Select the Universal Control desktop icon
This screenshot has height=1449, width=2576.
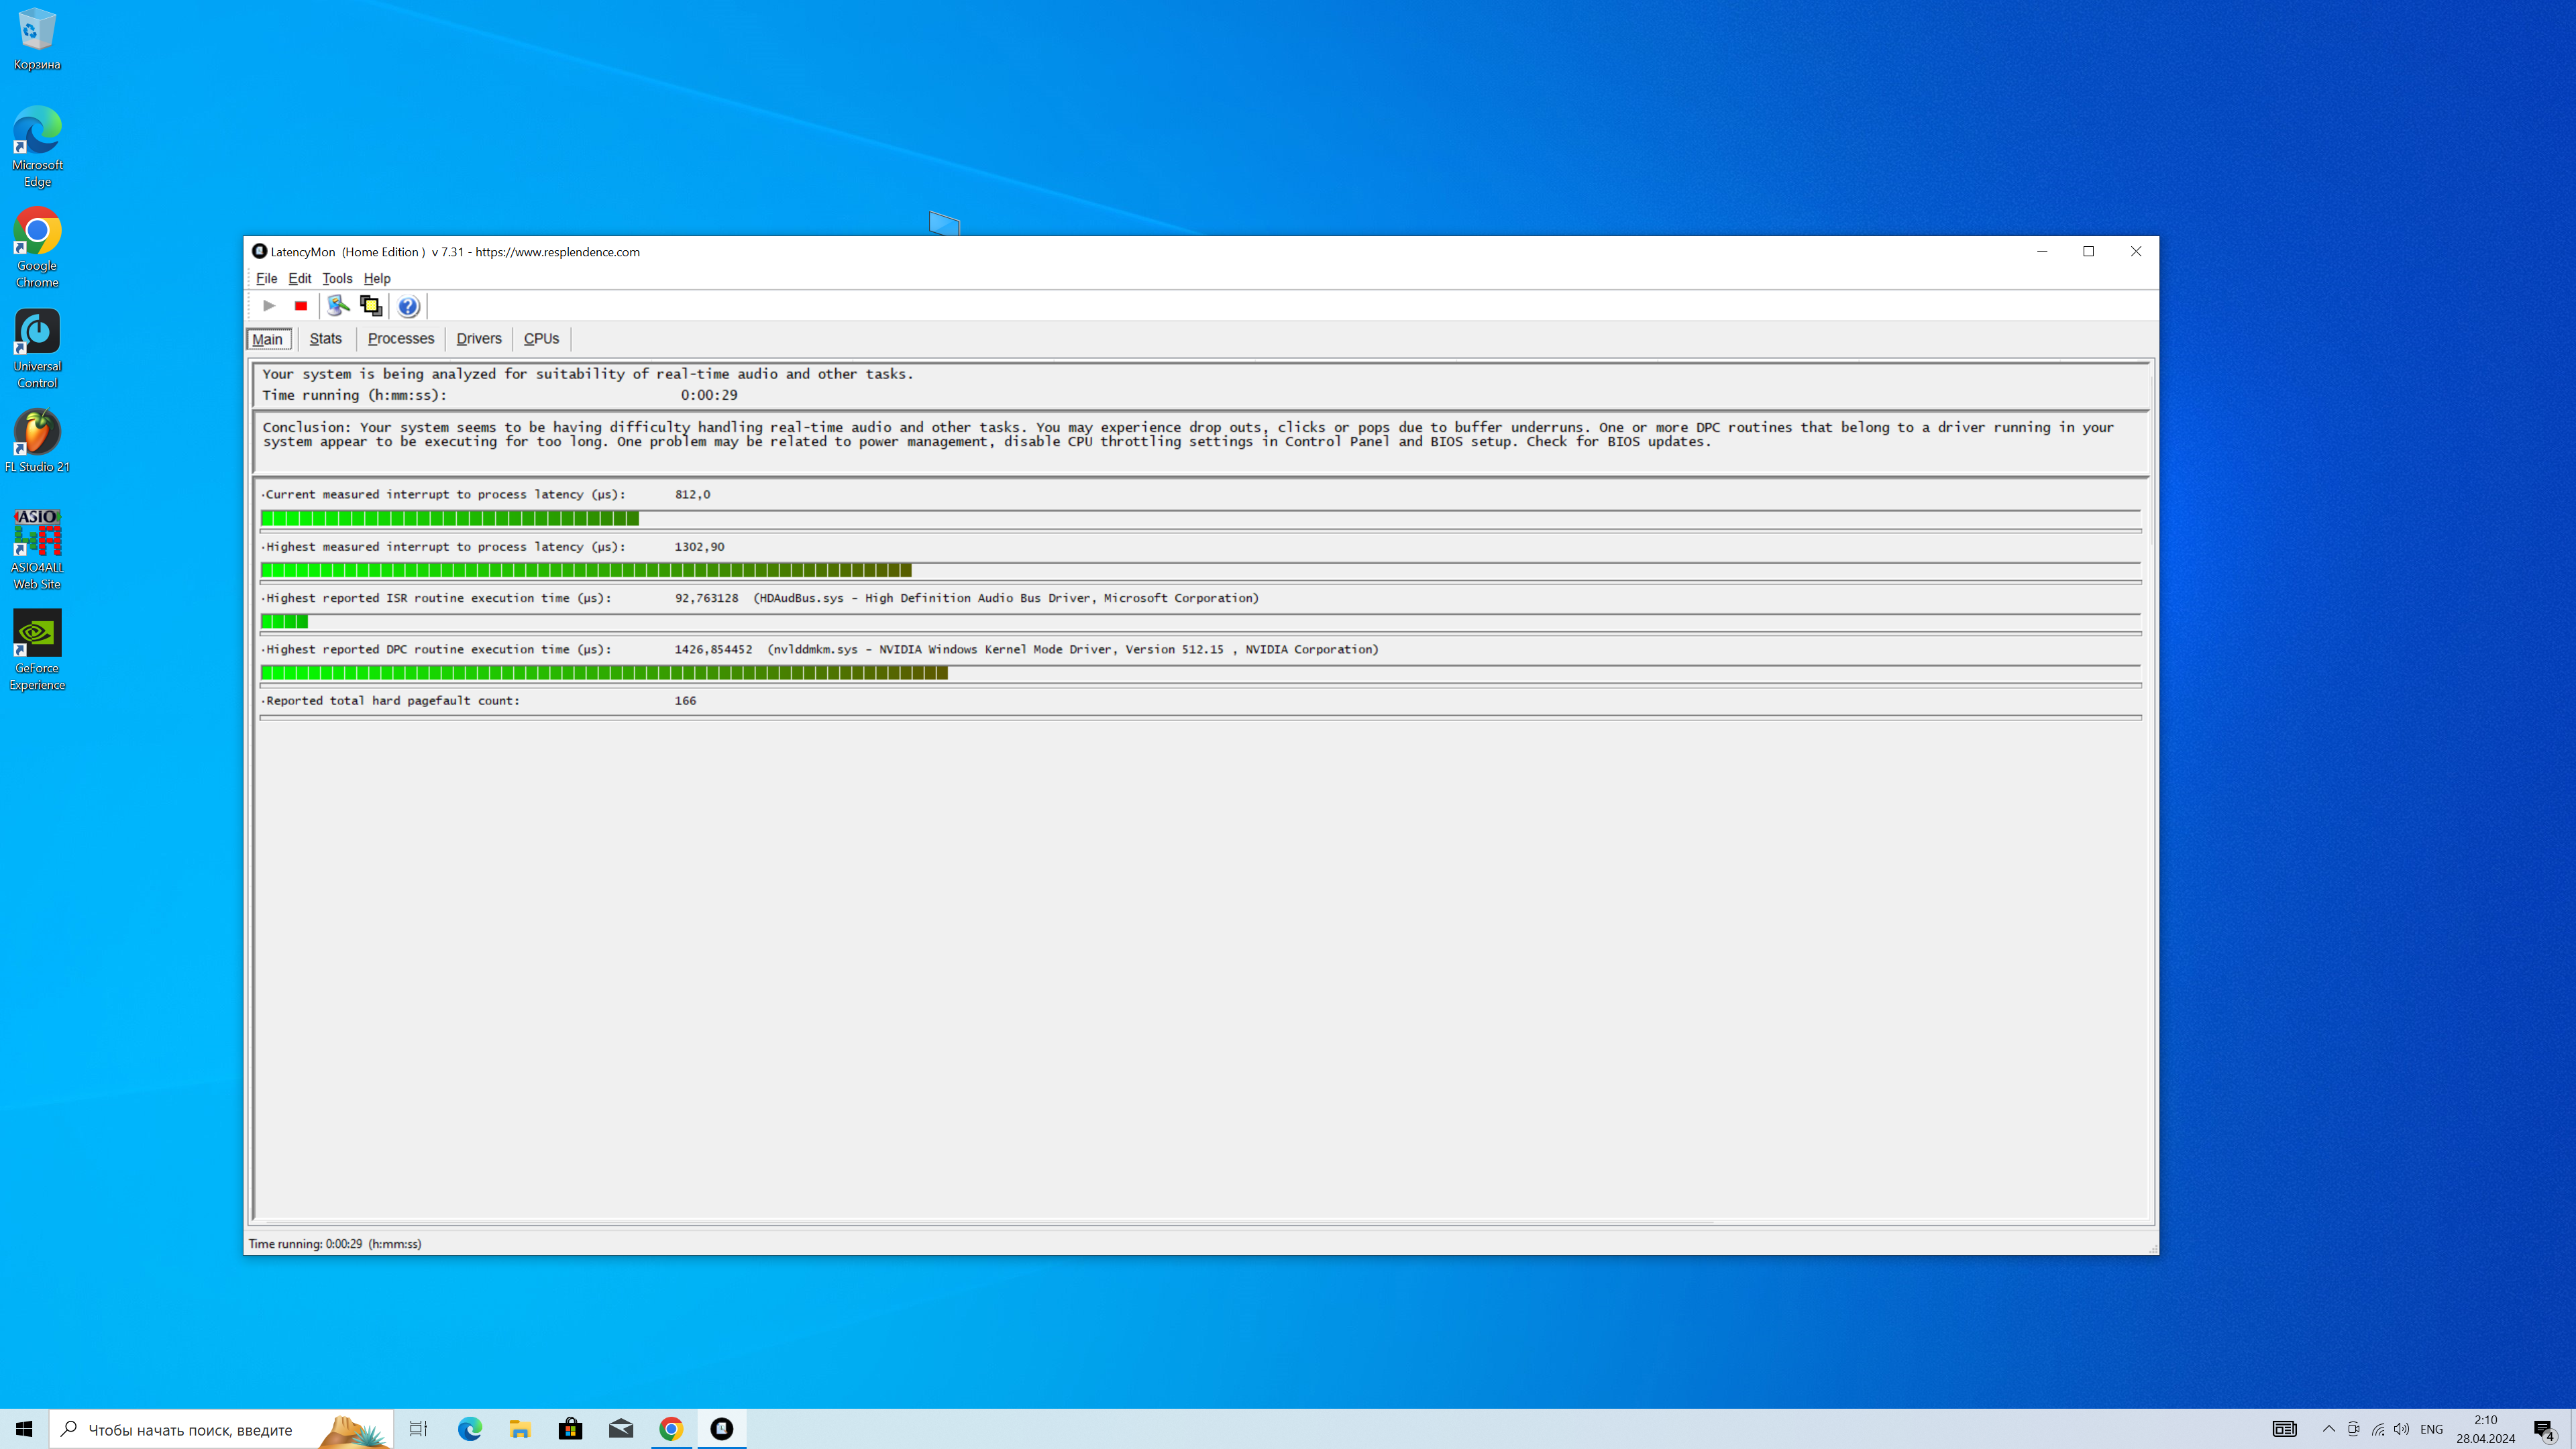tap(37, 348)
